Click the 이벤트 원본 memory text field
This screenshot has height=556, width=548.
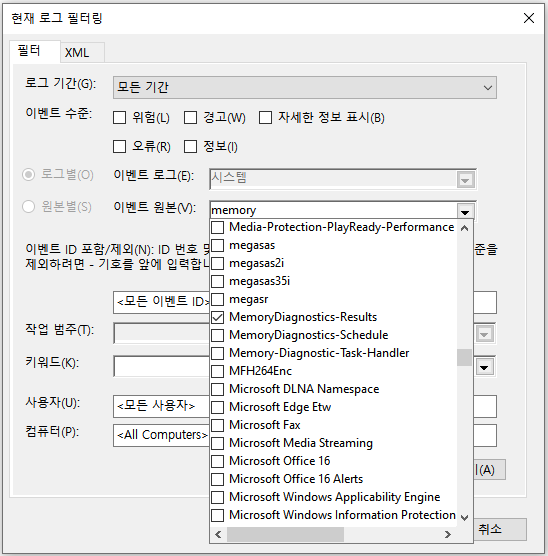click(x=333, y=211)
